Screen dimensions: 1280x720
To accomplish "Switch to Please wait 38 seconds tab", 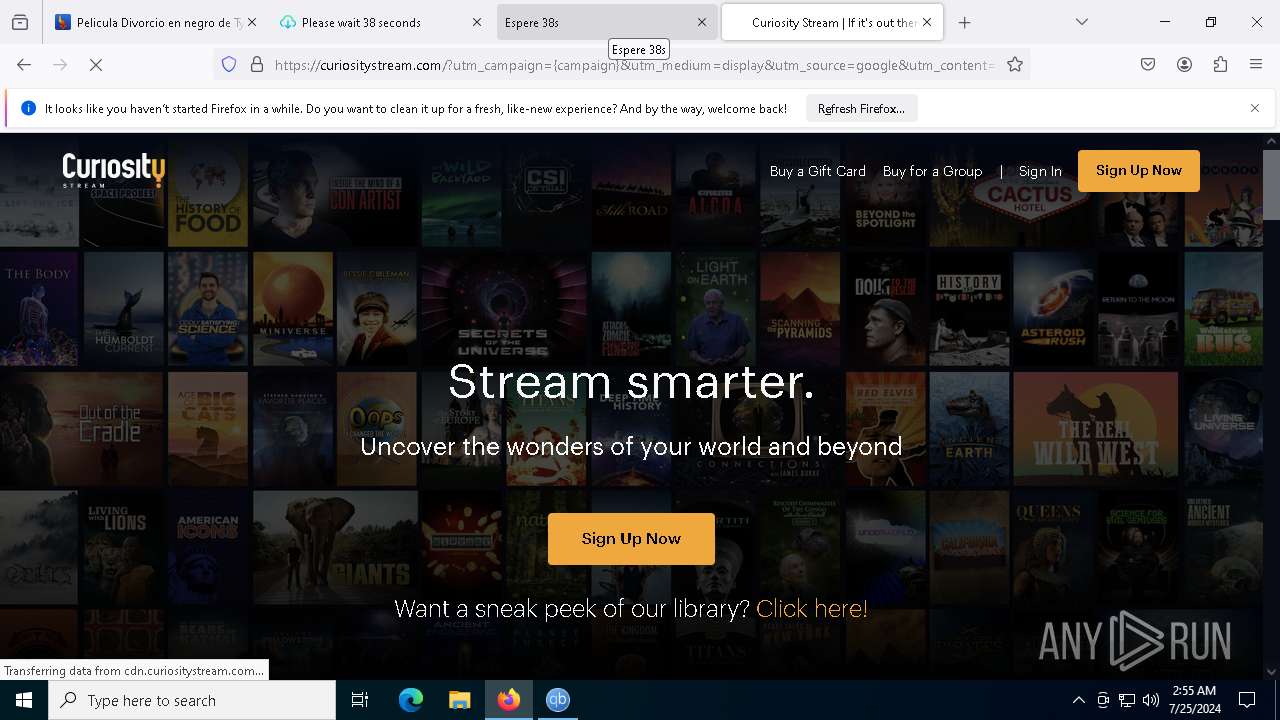I will tap(382, 22).
